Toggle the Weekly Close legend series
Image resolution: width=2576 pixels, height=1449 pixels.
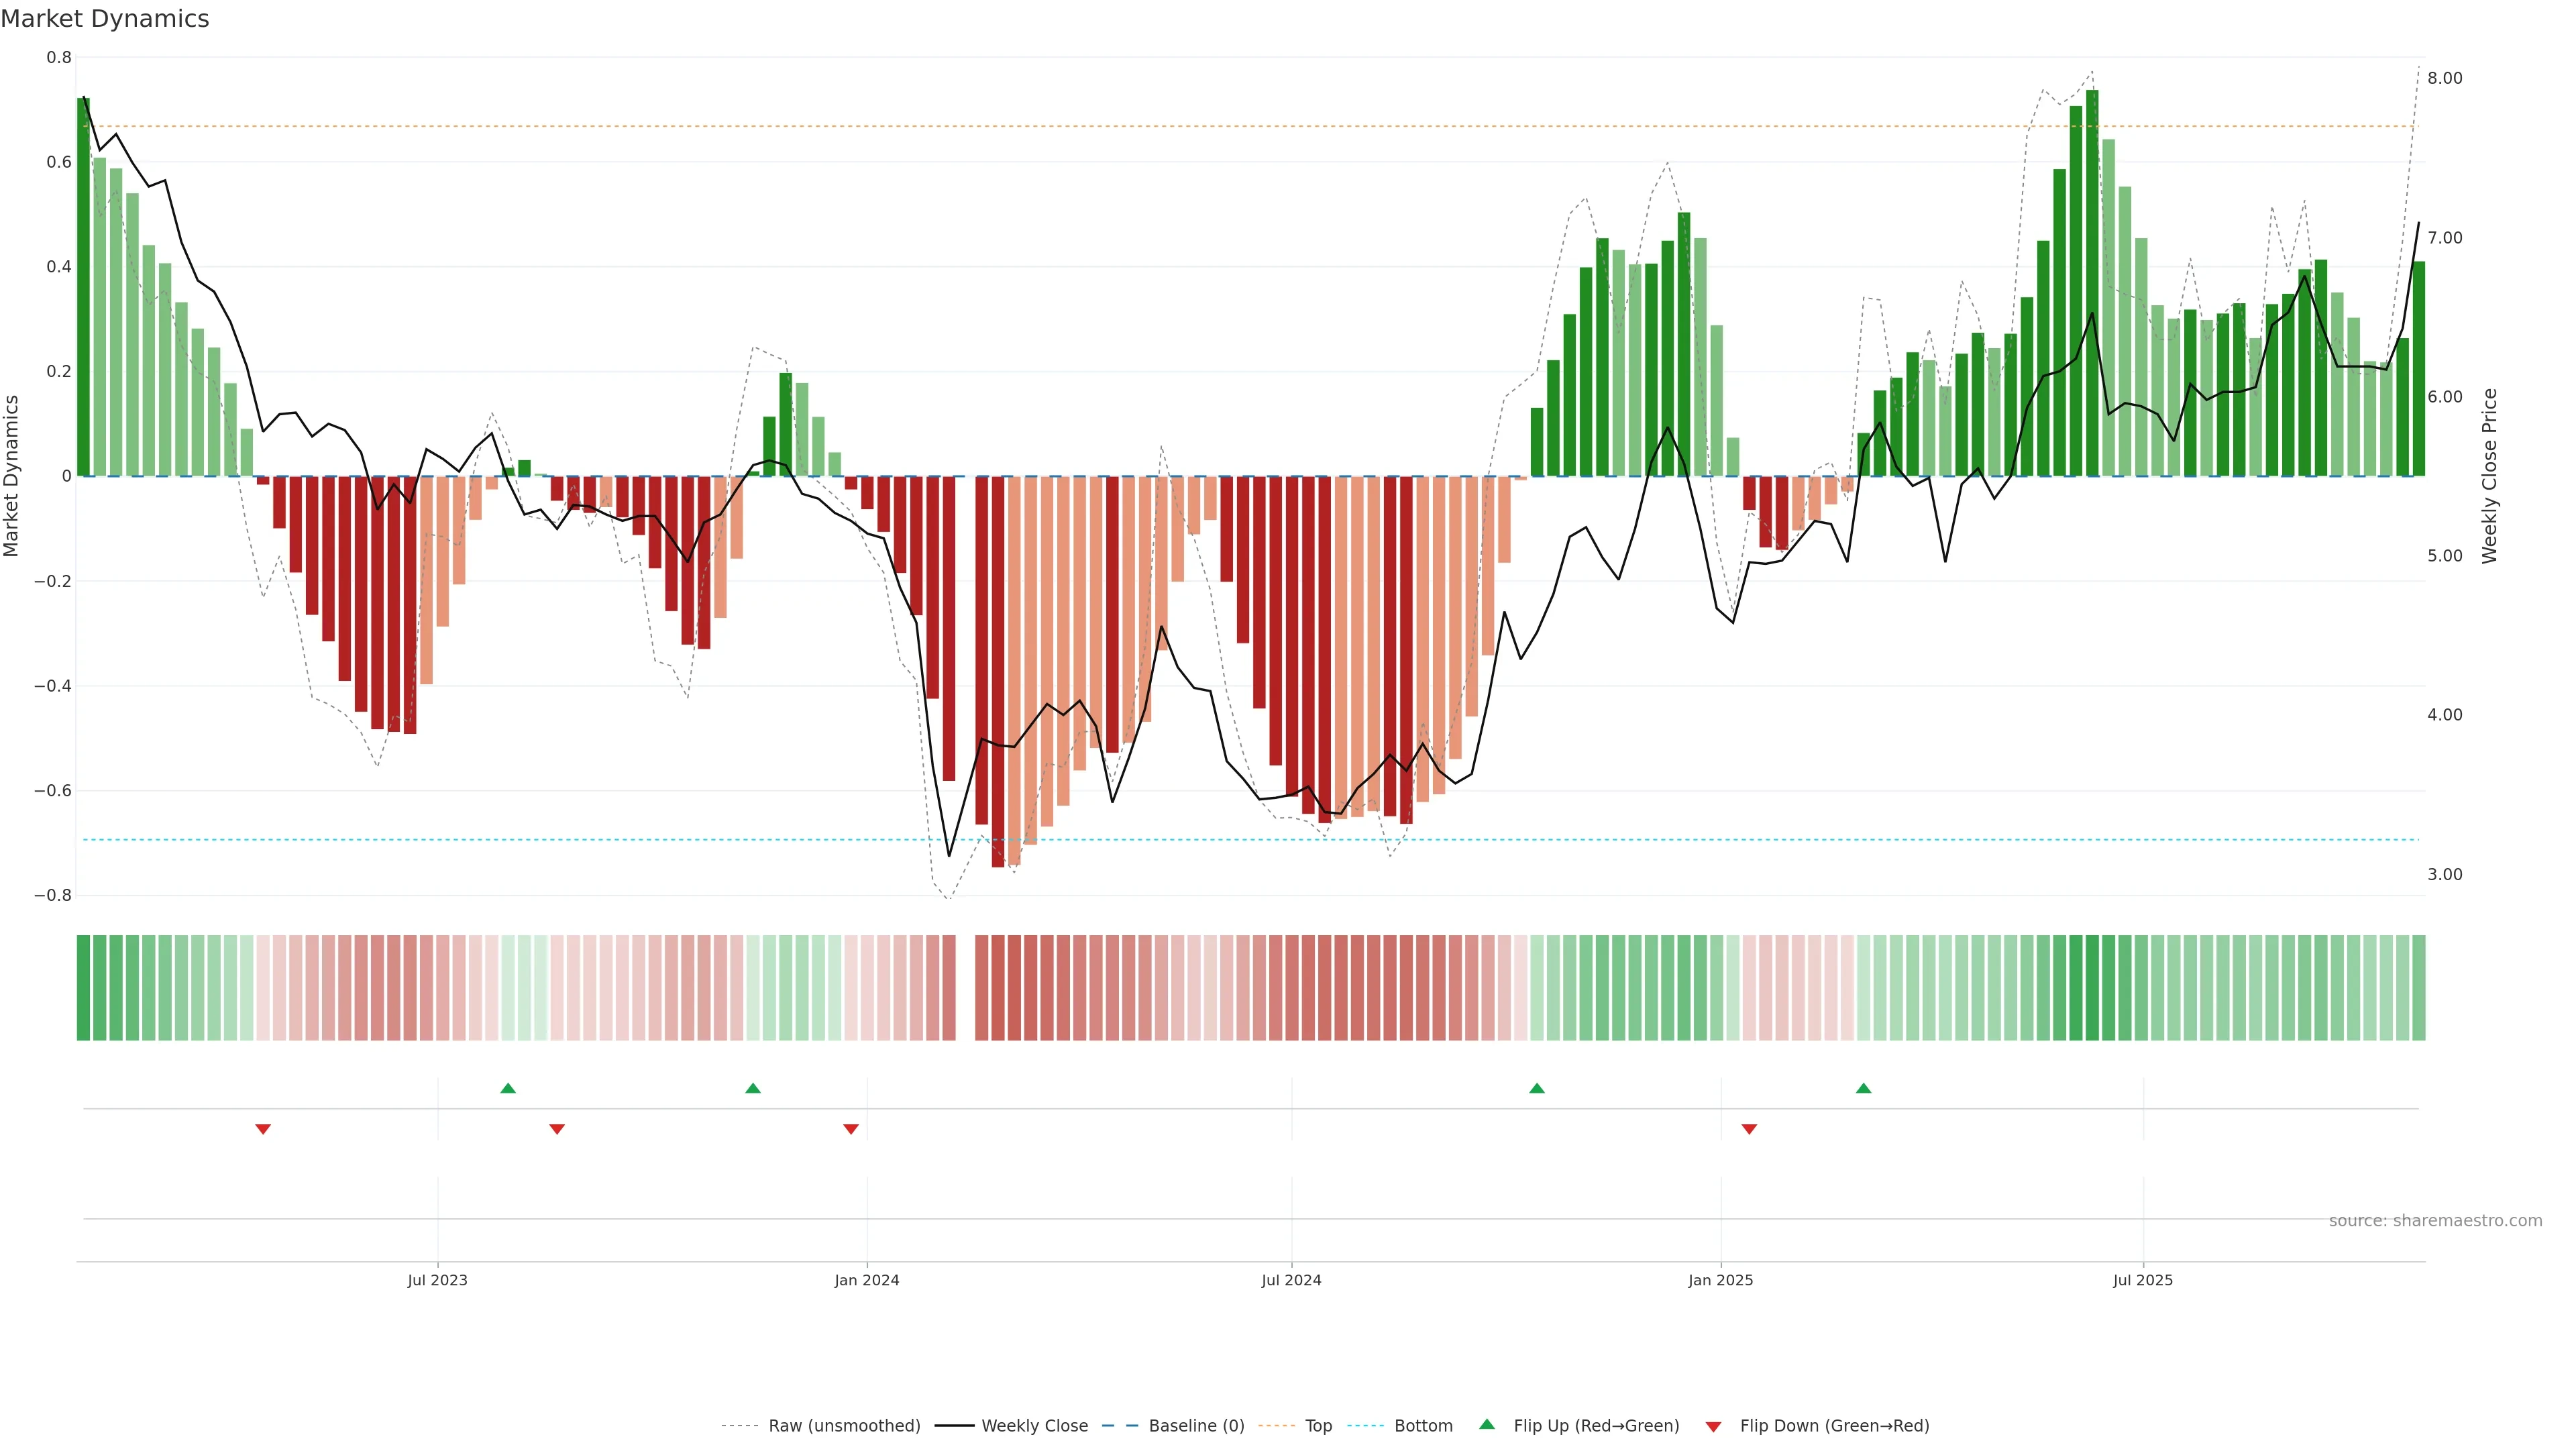[1034, 1426]
